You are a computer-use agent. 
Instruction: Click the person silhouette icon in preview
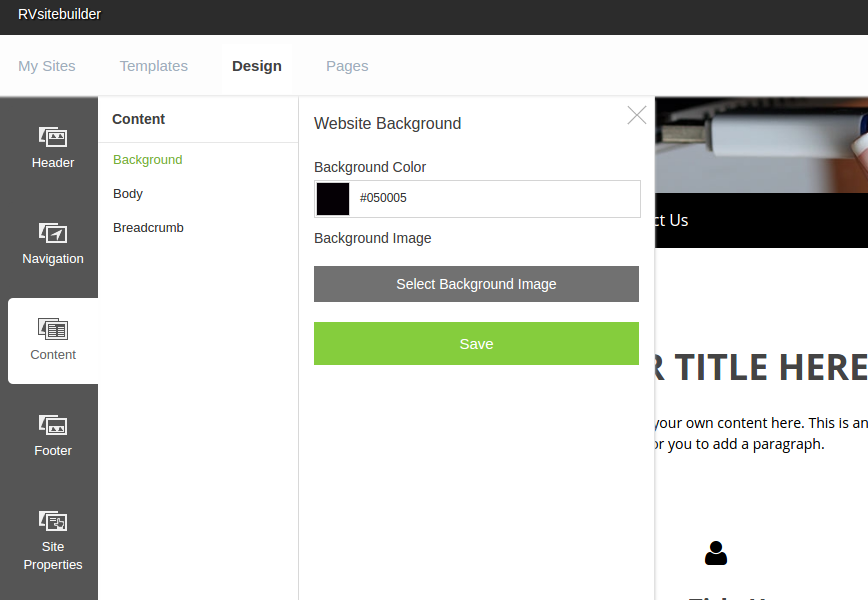(716, 553)
